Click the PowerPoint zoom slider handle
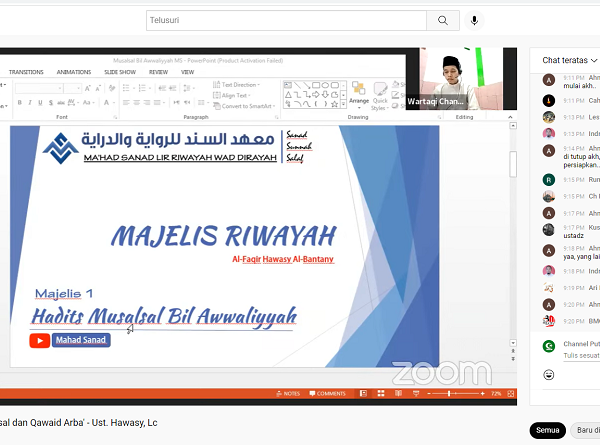The image size is (600, 445). (449, 393)
